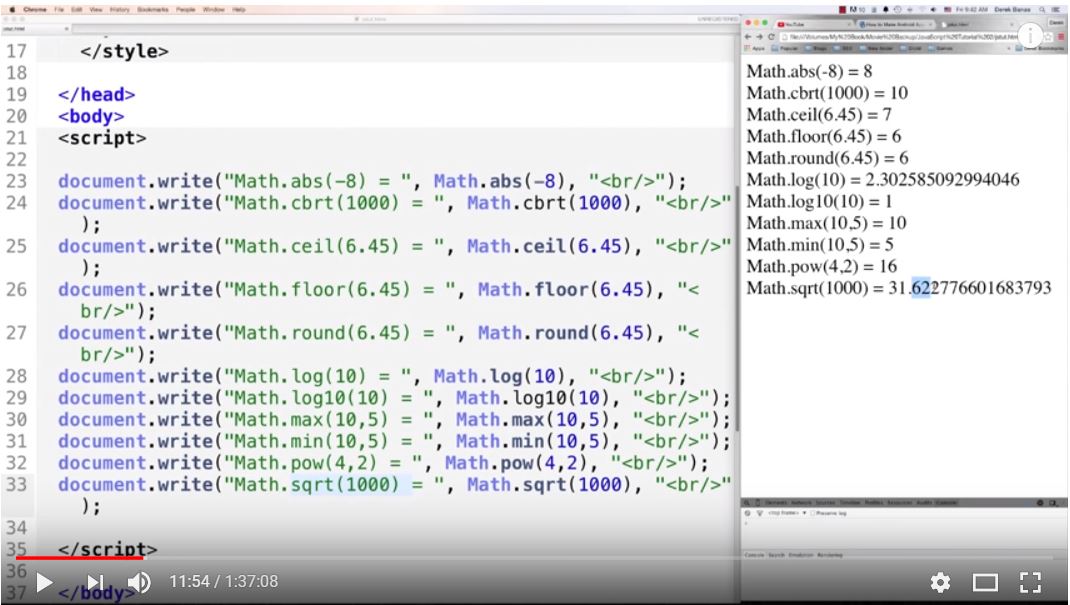This screenshot has height=605, width=1070.
Task: Toggle the DevTools device mode icon
Action: [x=757, y=503]
